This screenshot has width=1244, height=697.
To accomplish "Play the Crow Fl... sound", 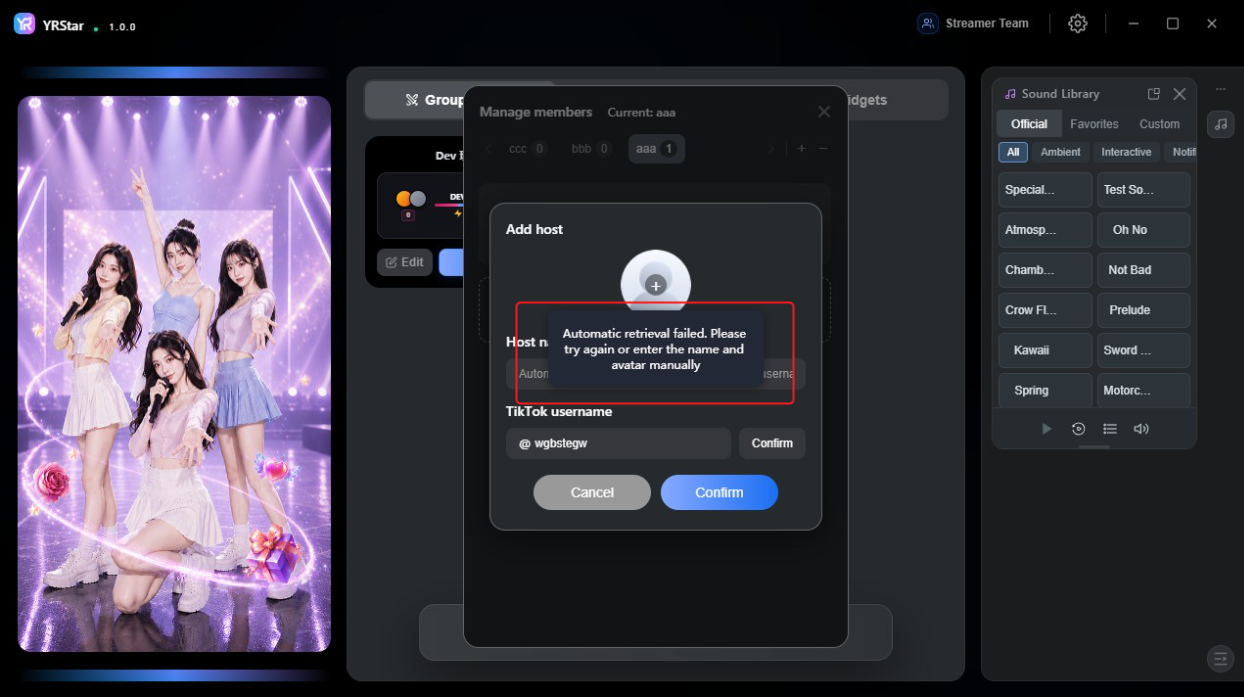I will [1045, 310].
